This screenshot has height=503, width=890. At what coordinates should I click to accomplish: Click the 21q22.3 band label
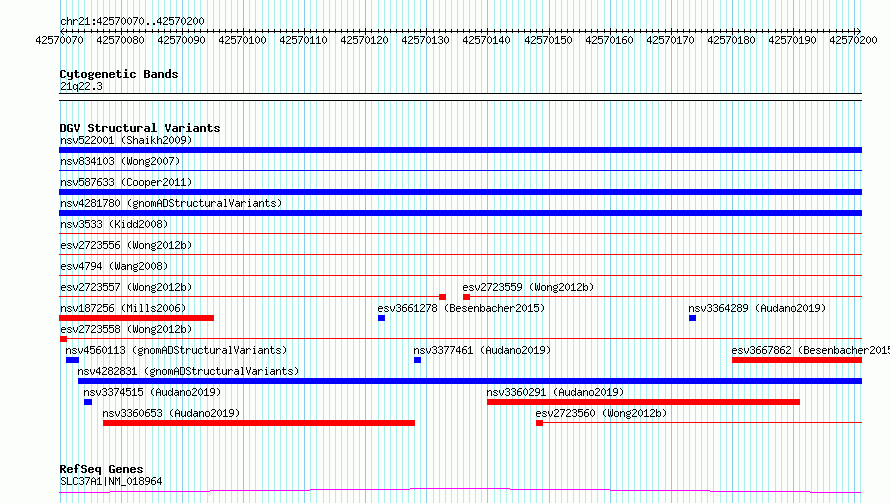point(81,86)
